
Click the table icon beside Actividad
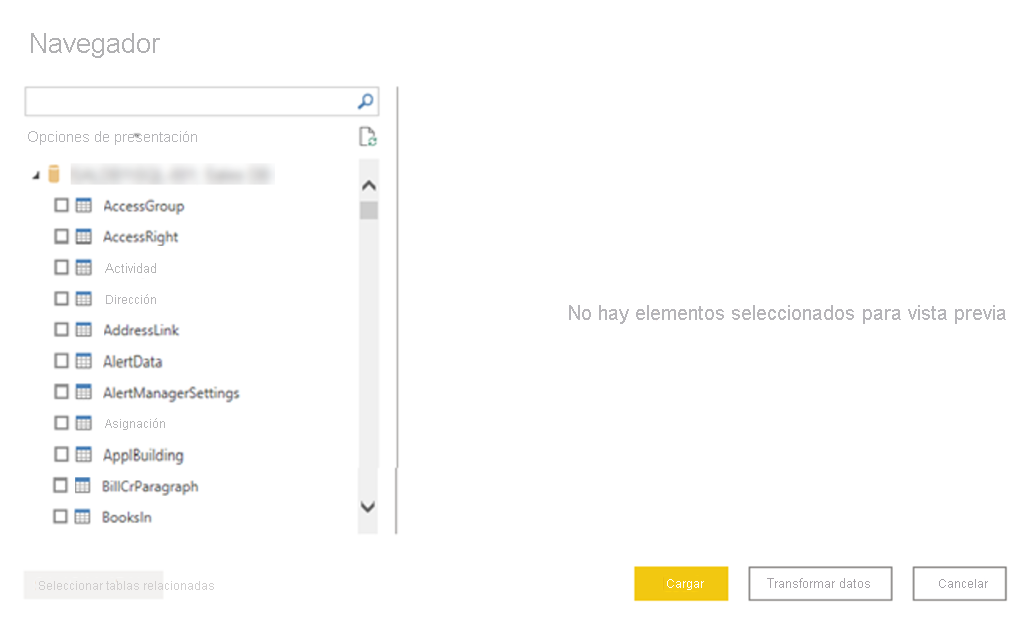(84, 268)
